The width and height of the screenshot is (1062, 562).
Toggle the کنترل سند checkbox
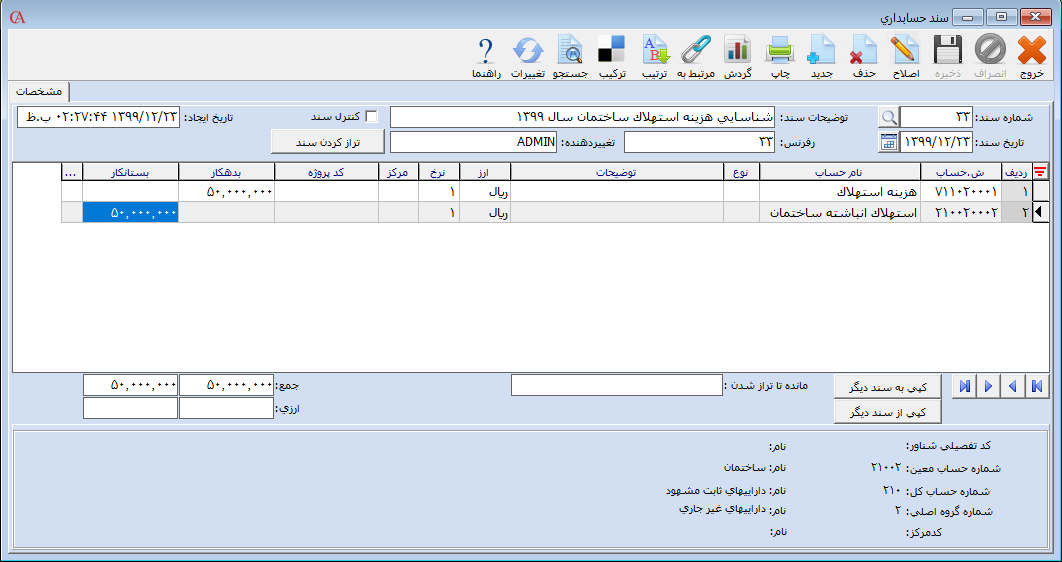click(372, 117)
